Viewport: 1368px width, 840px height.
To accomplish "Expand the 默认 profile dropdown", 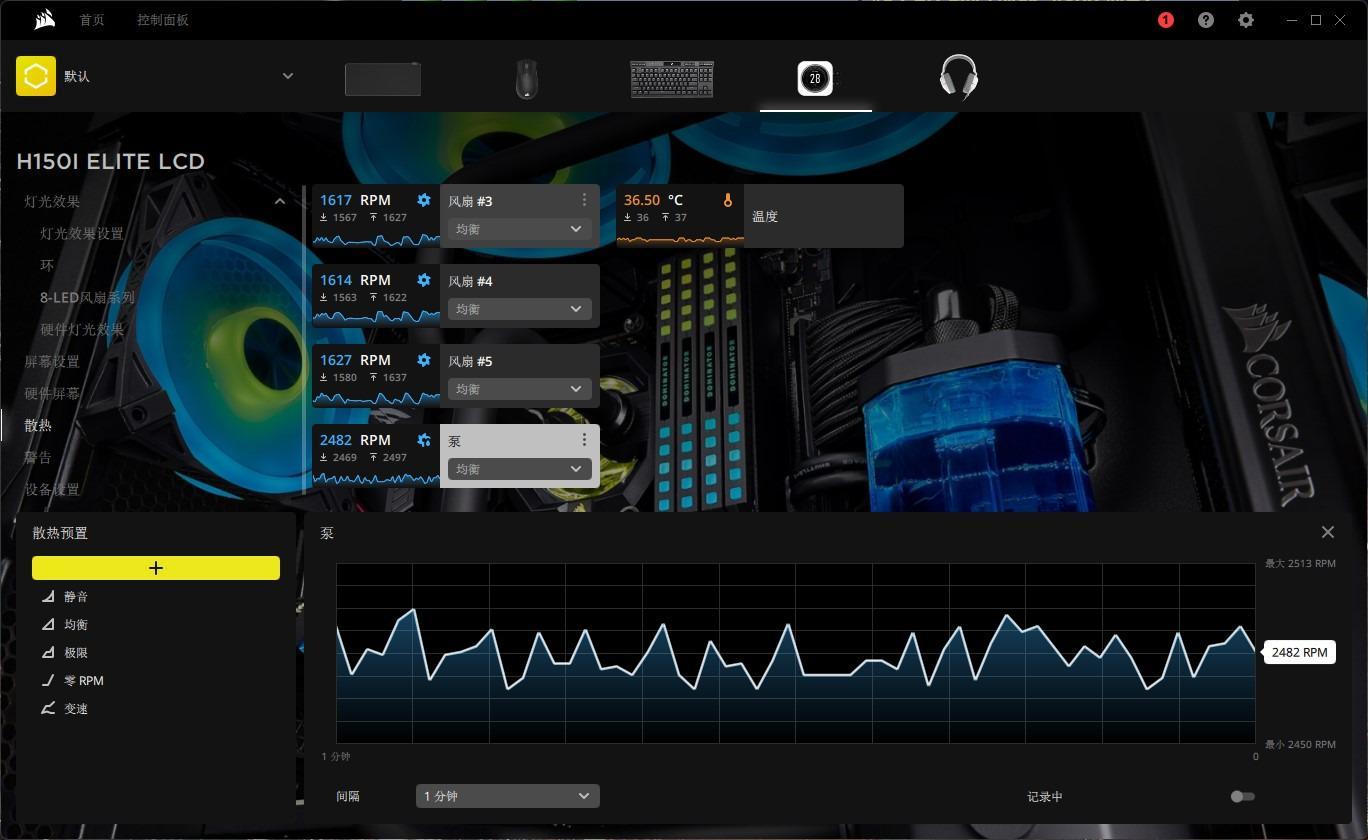I will 288,76.
